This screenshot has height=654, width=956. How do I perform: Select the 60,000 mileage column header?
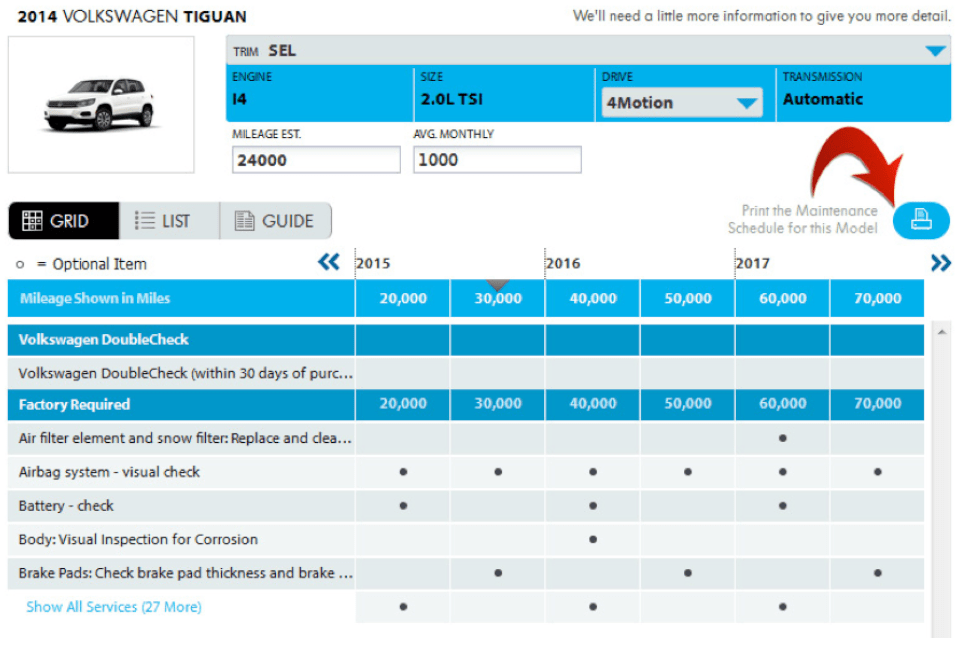[783, 298]
